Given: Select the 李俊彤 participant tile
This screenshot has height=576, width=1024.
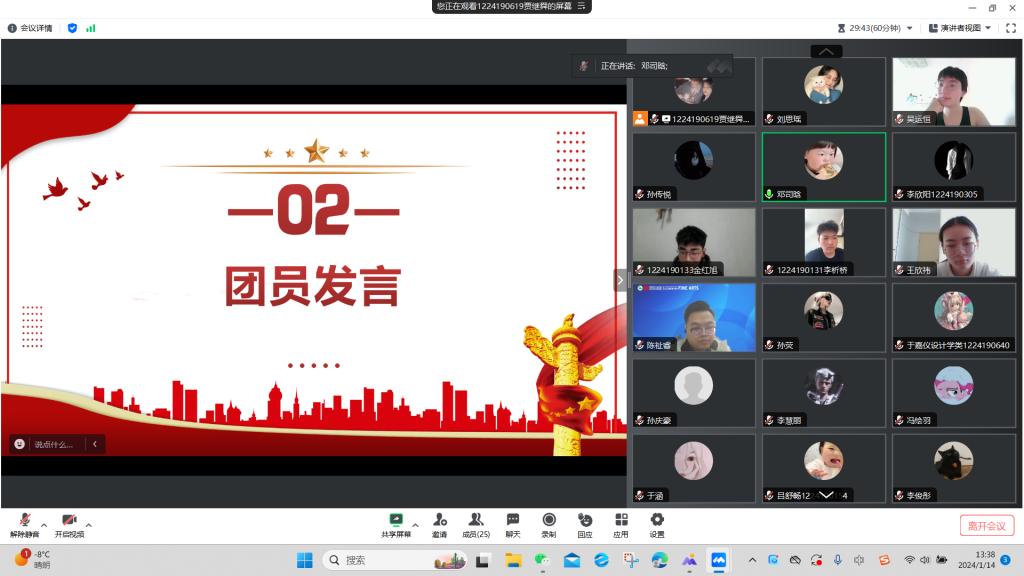Looking at the screenshot, I should point(954,468).
